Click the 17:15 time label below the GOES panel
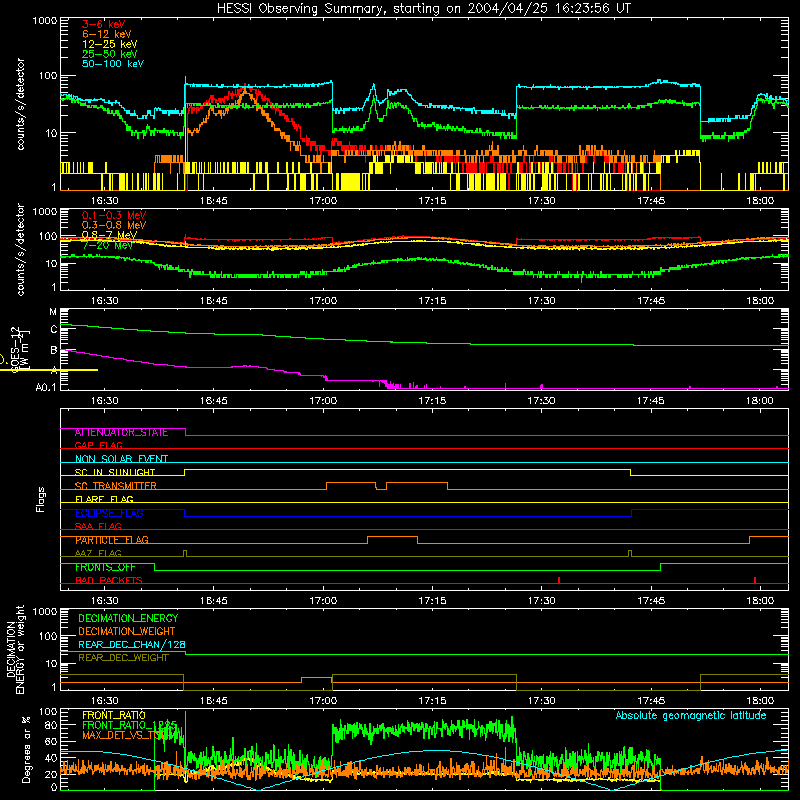 pos(432,401)
